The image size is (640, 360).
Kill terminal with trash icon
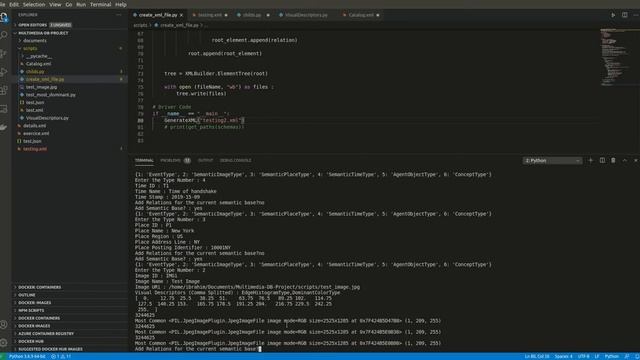[613, 160]
